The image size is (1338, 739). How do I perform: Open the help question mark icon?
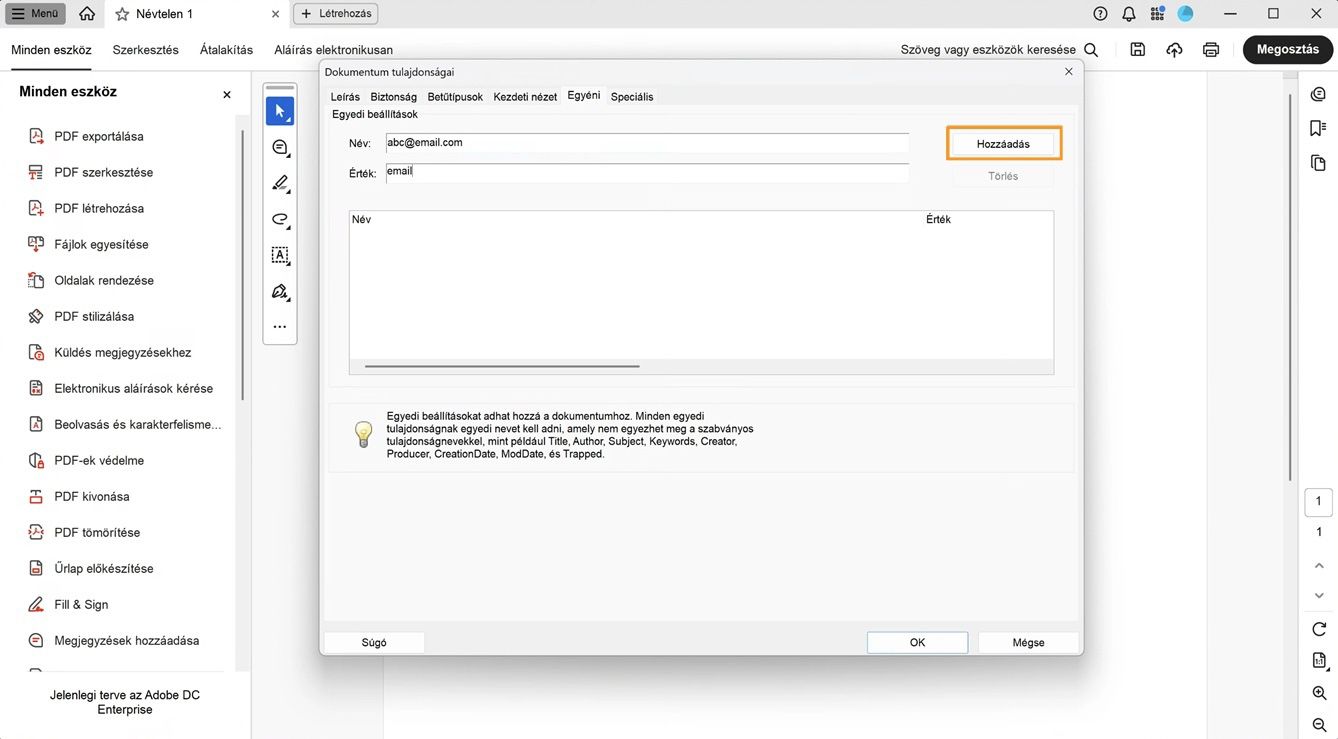click(1101, 14)
